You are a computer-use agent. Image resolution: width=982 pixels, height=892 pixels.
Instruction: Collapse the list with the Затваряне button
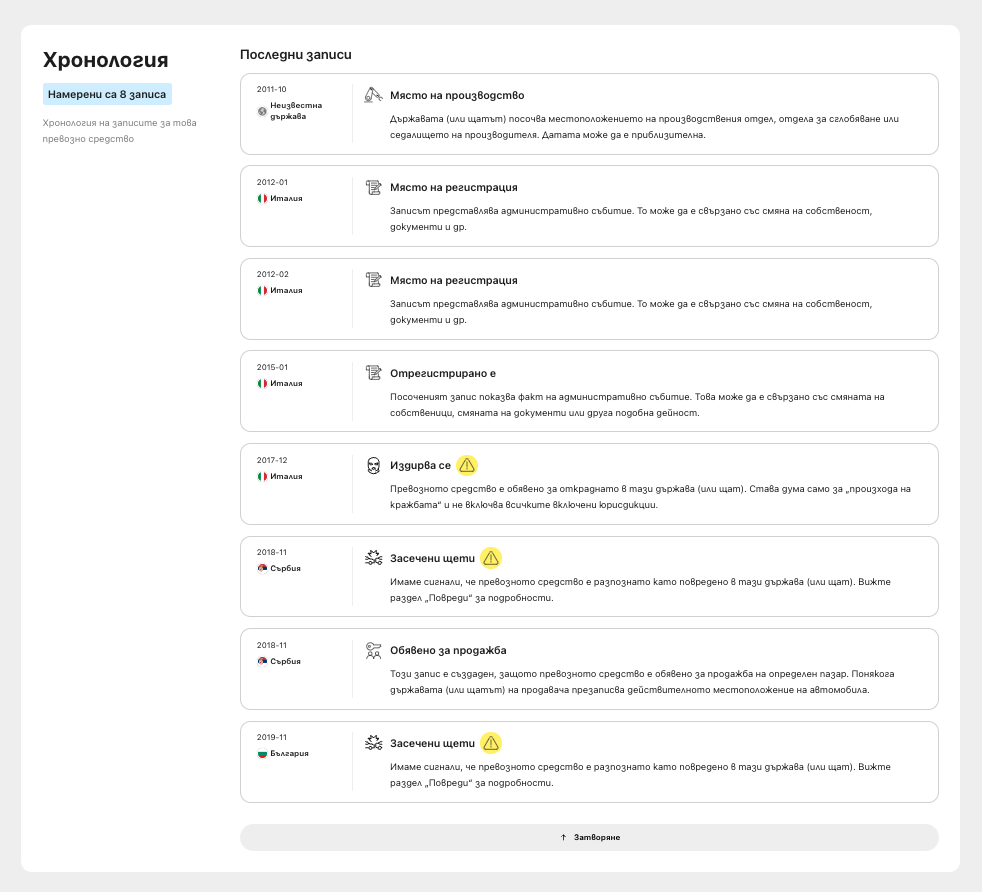(589, 838)
